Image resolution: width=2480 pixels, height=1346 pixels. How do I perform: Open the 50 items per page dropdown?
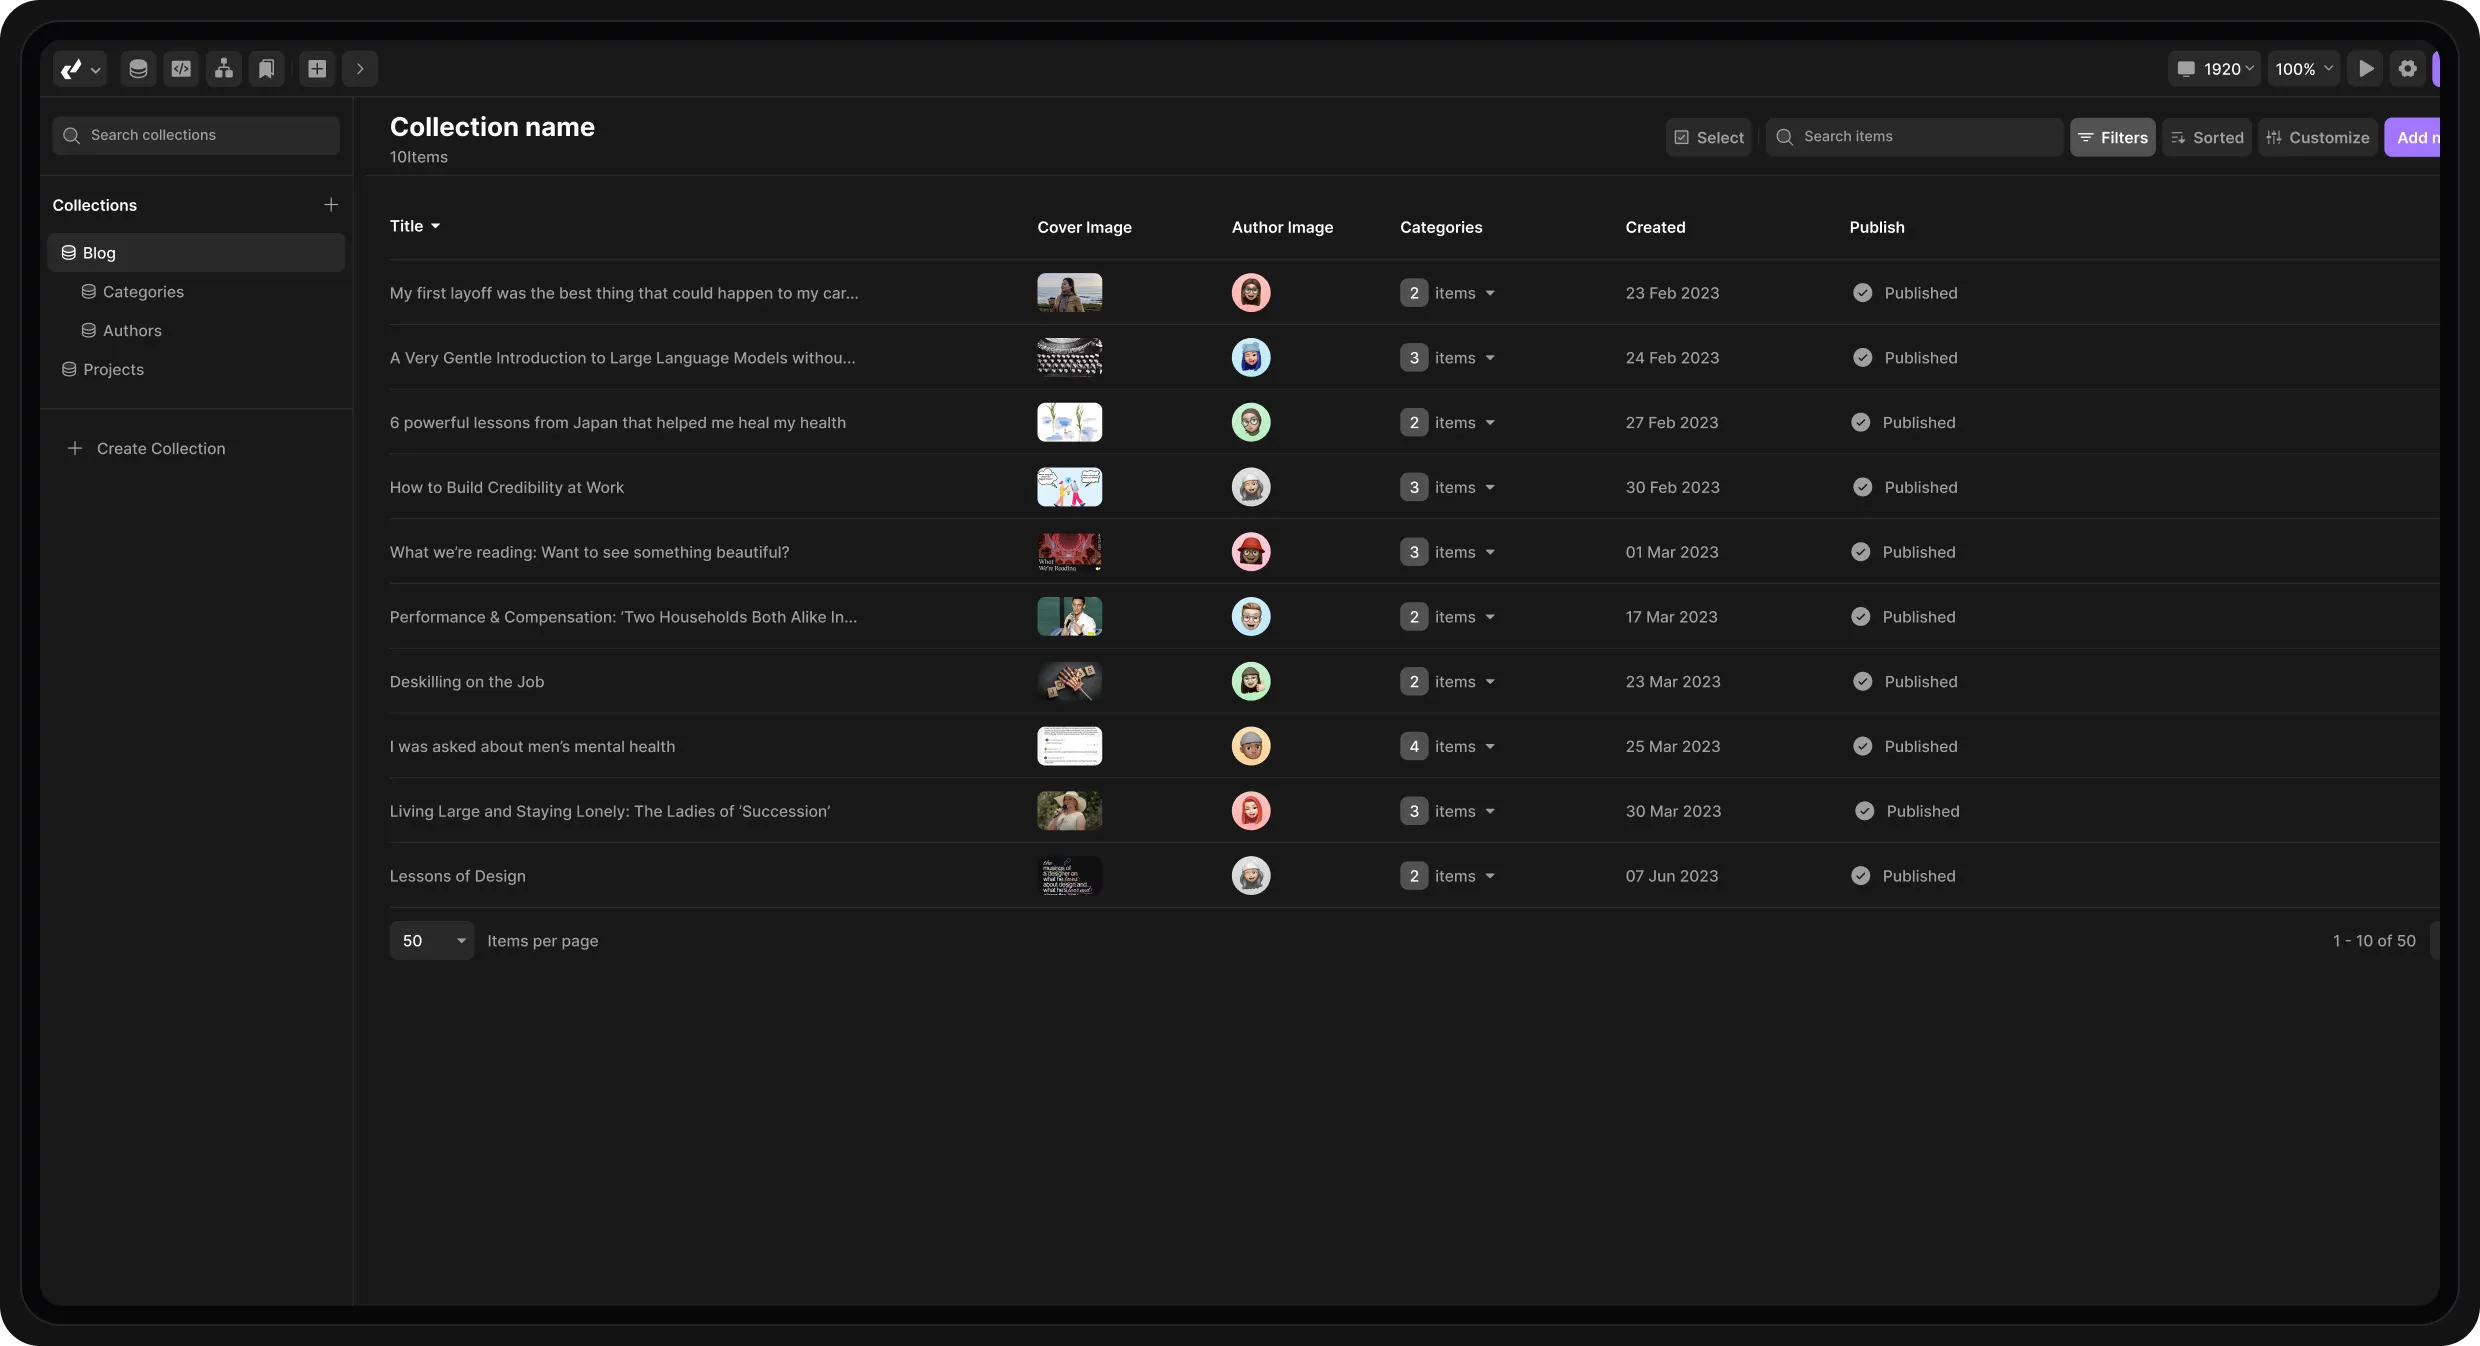click(432, 941)
